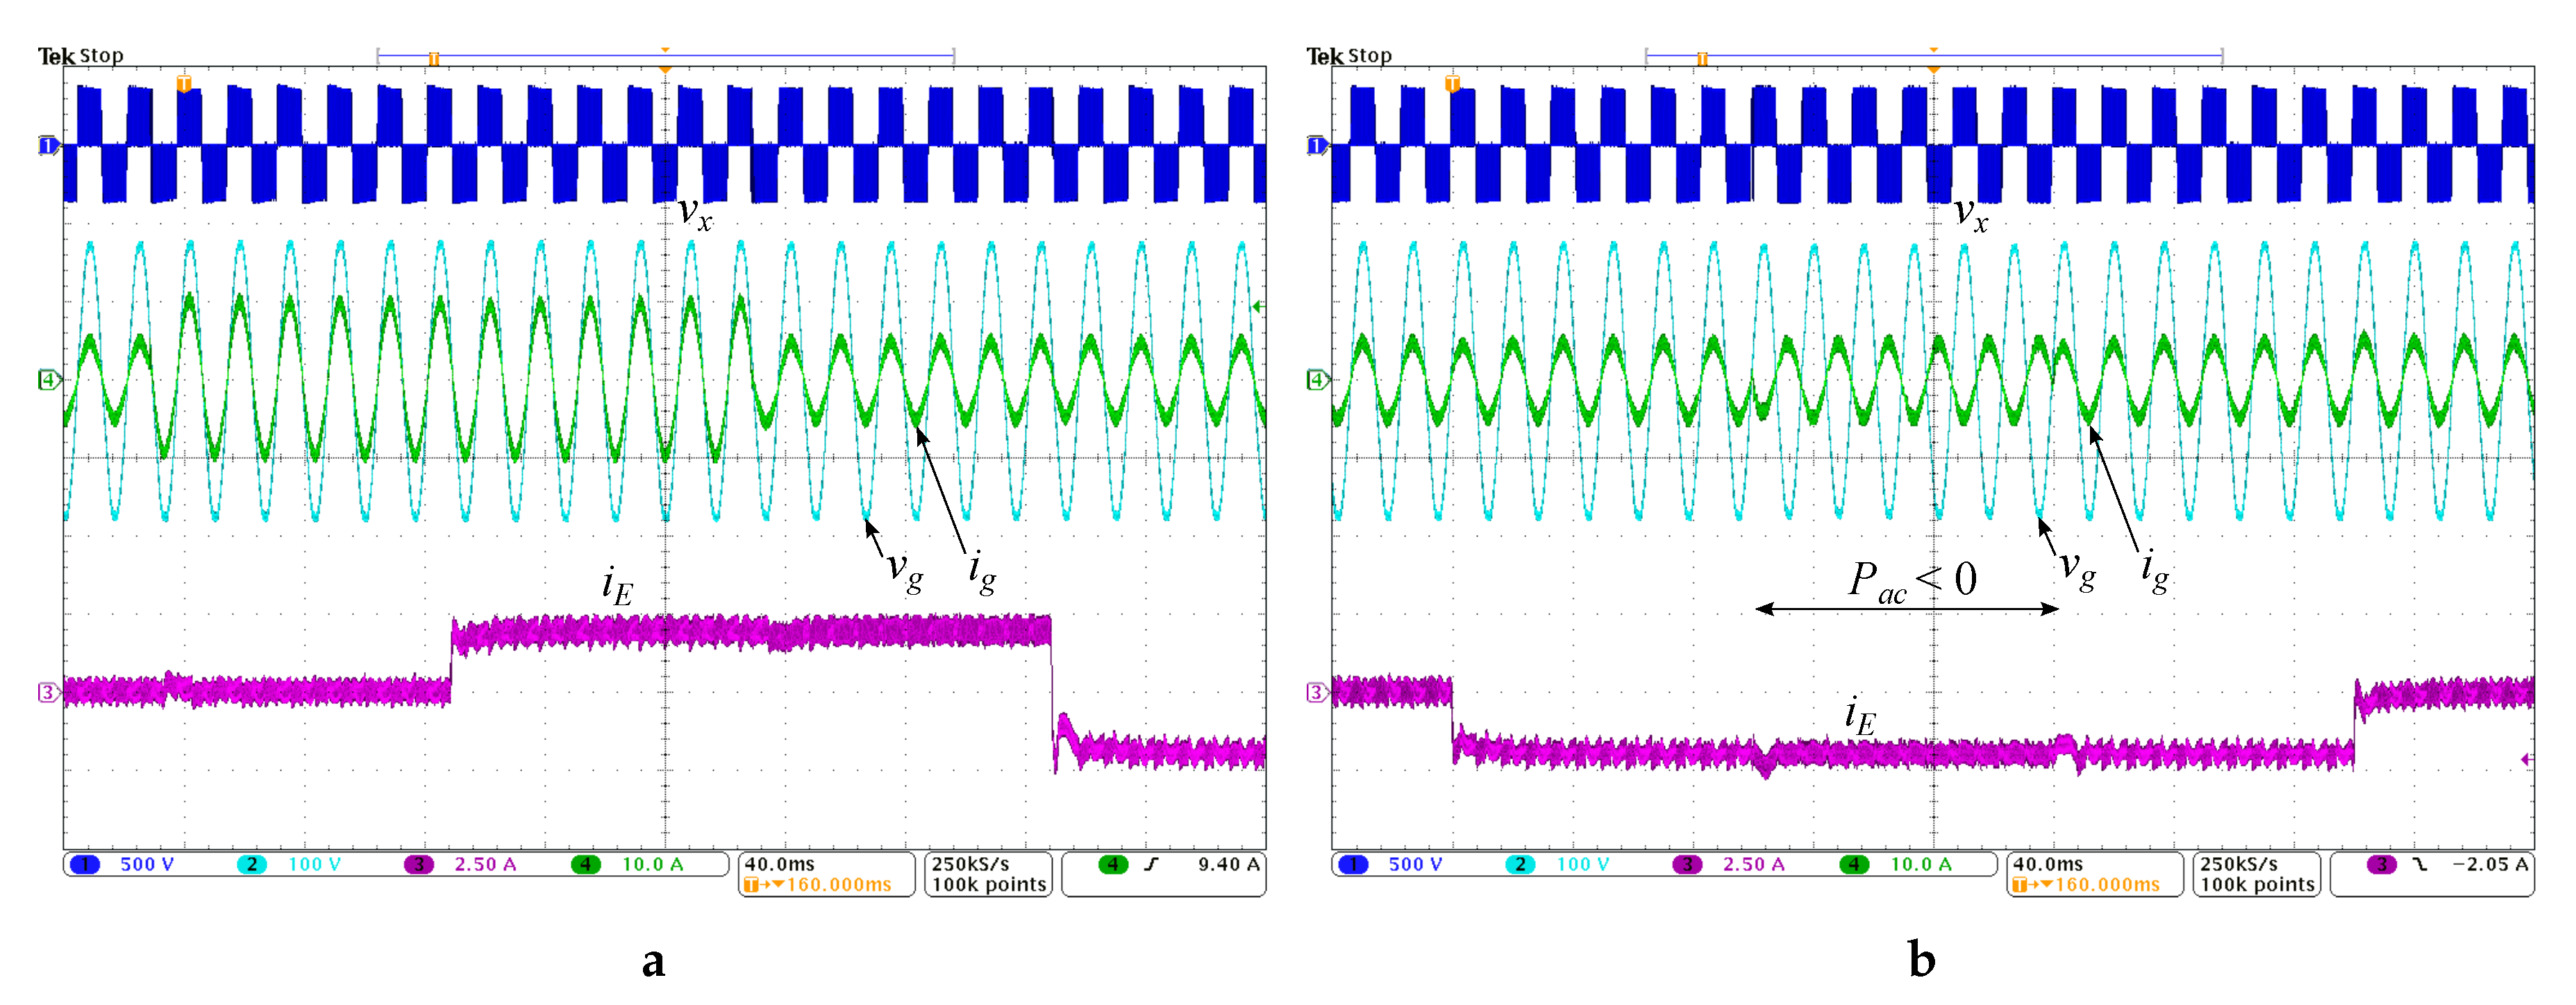Click the 500 V scale label in panel a
The image size is (2576, 1005).
[147, 864]
